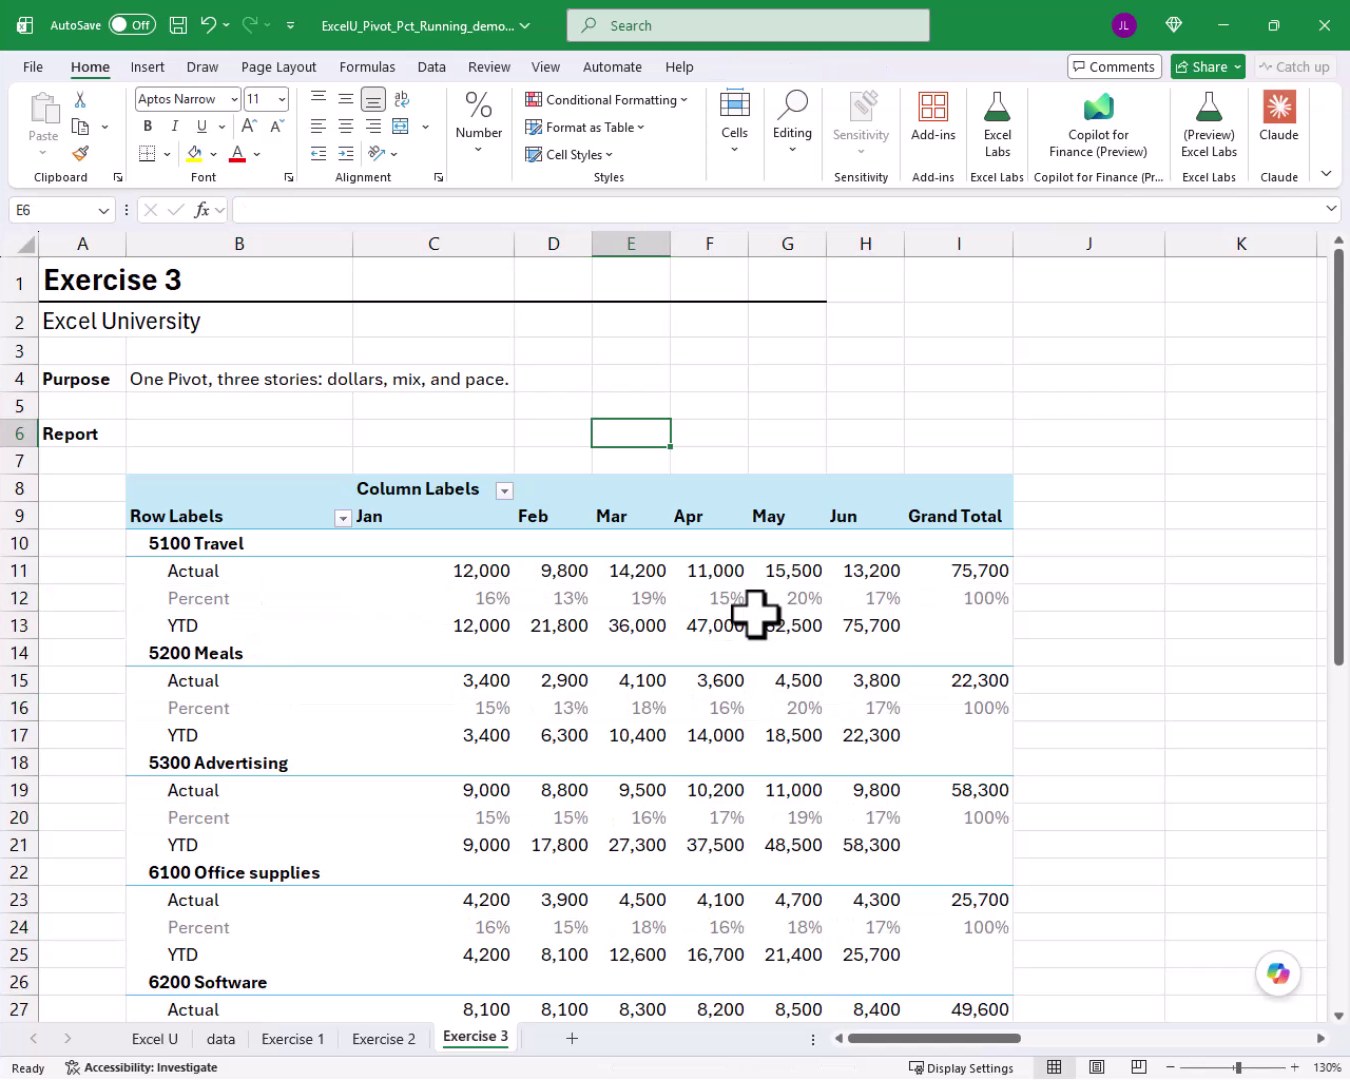Click the Center align icon
1350x1080 pixels.
[345, 126]
